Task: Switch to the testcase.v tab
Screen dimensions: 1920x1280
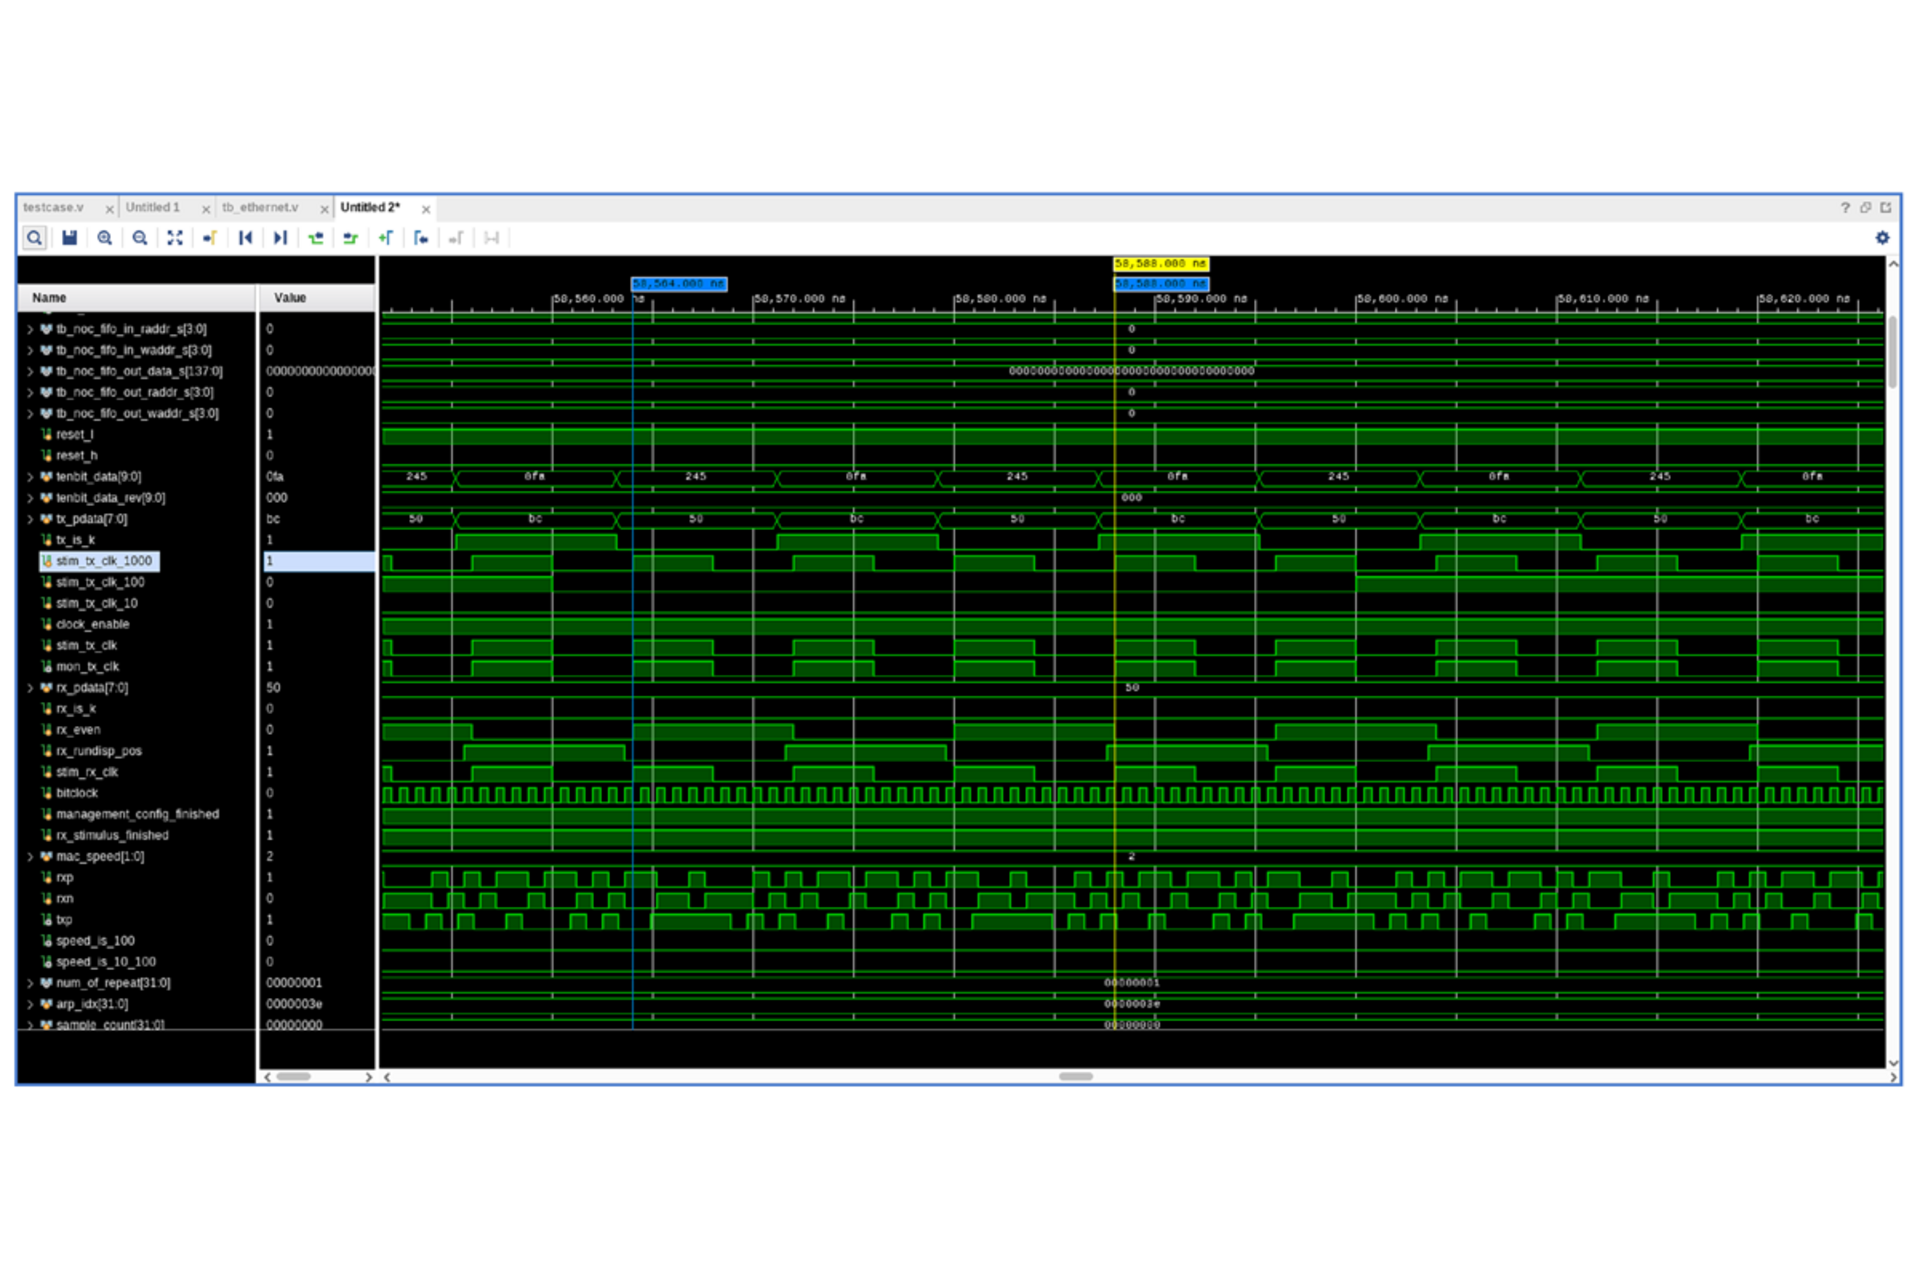Action: tap(54, 207)
